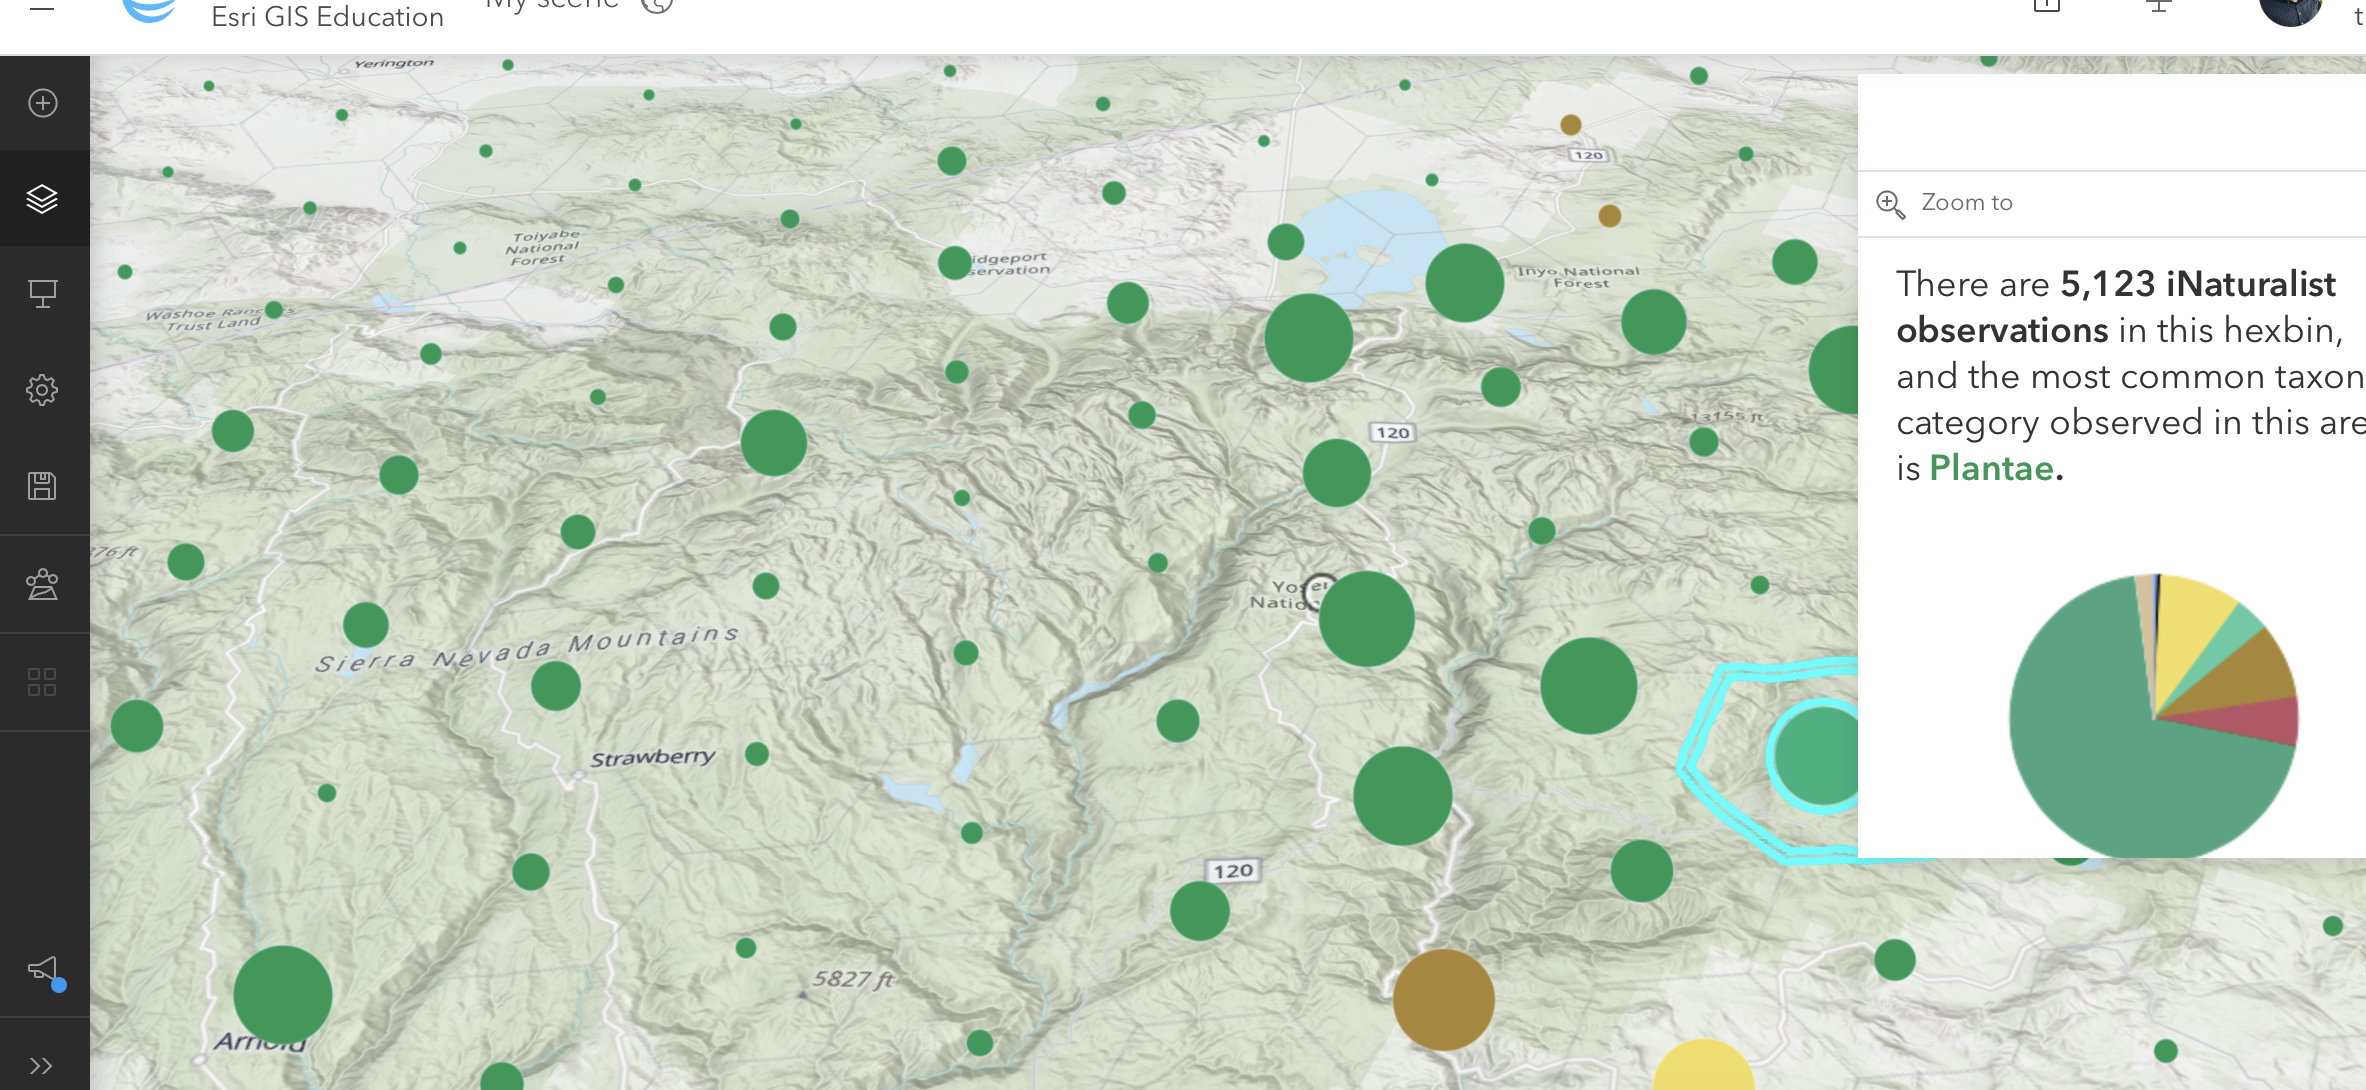The image size is (2366, 1090).
Task: Click the 5,123 iNaturalist observations text
Action: [x=2116, y=307]
